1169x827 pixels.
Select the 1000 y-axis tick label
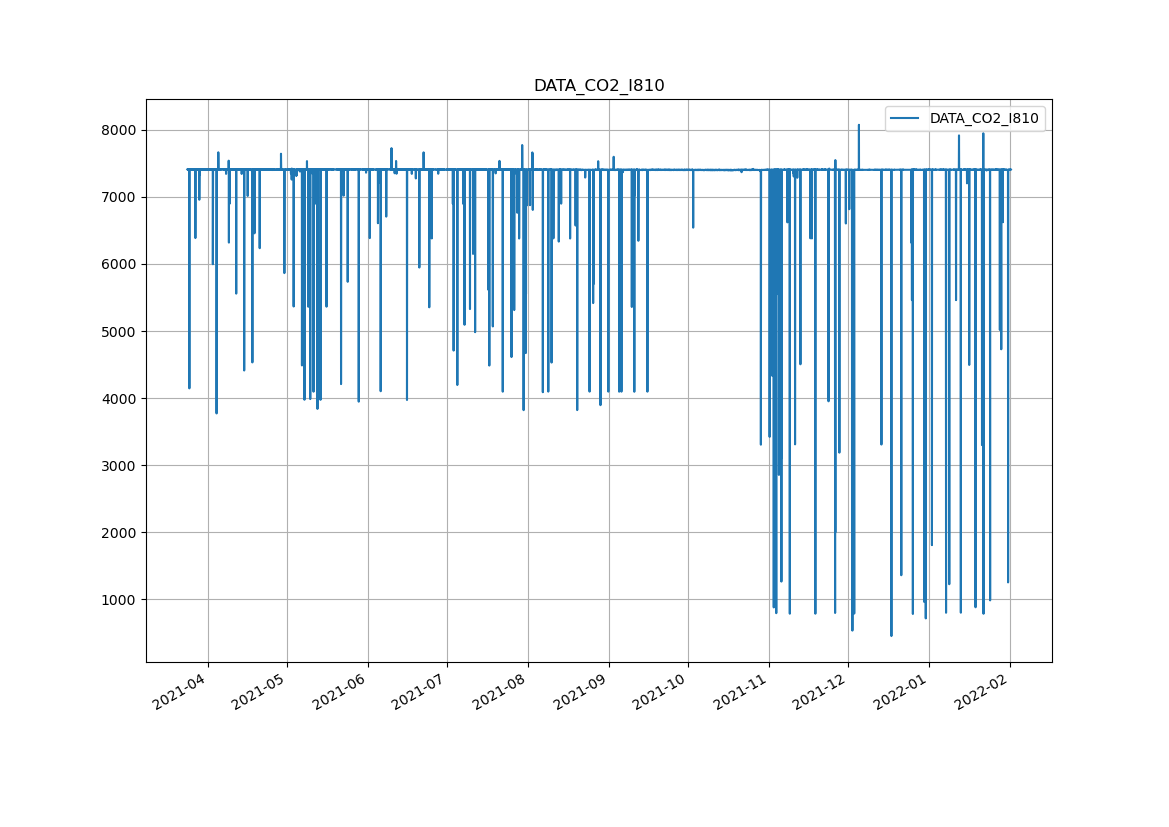pos(119,599)
